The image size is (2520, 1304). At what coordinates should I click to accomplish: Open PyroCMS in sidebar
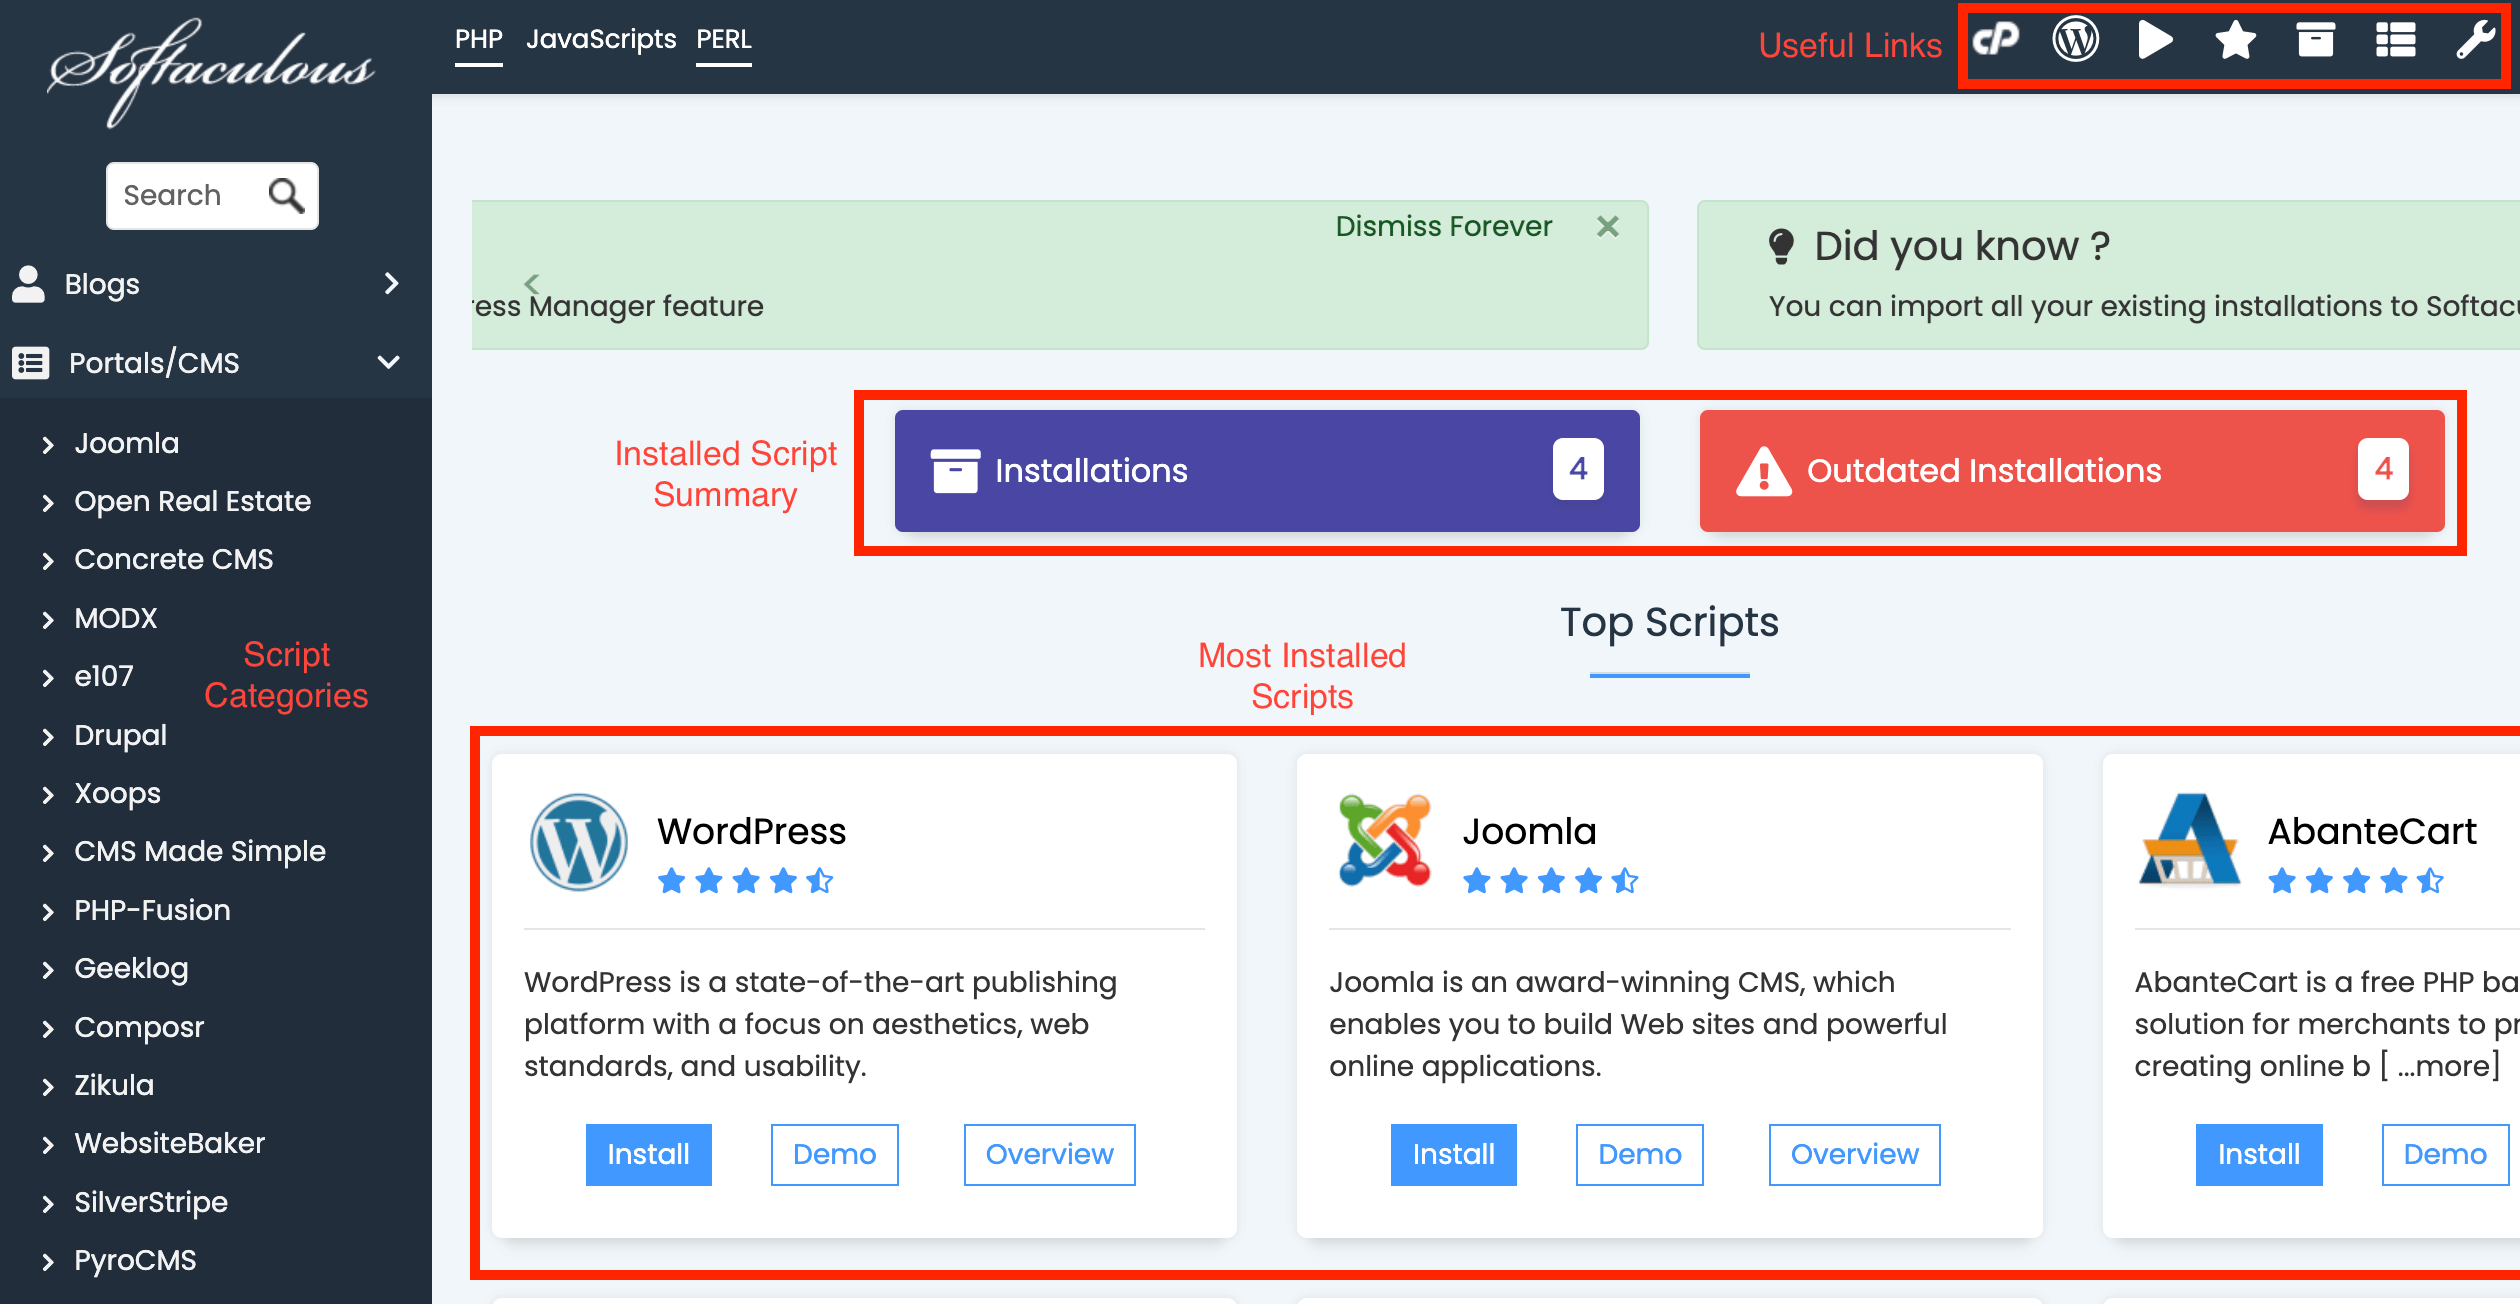tap(135, 1260)
